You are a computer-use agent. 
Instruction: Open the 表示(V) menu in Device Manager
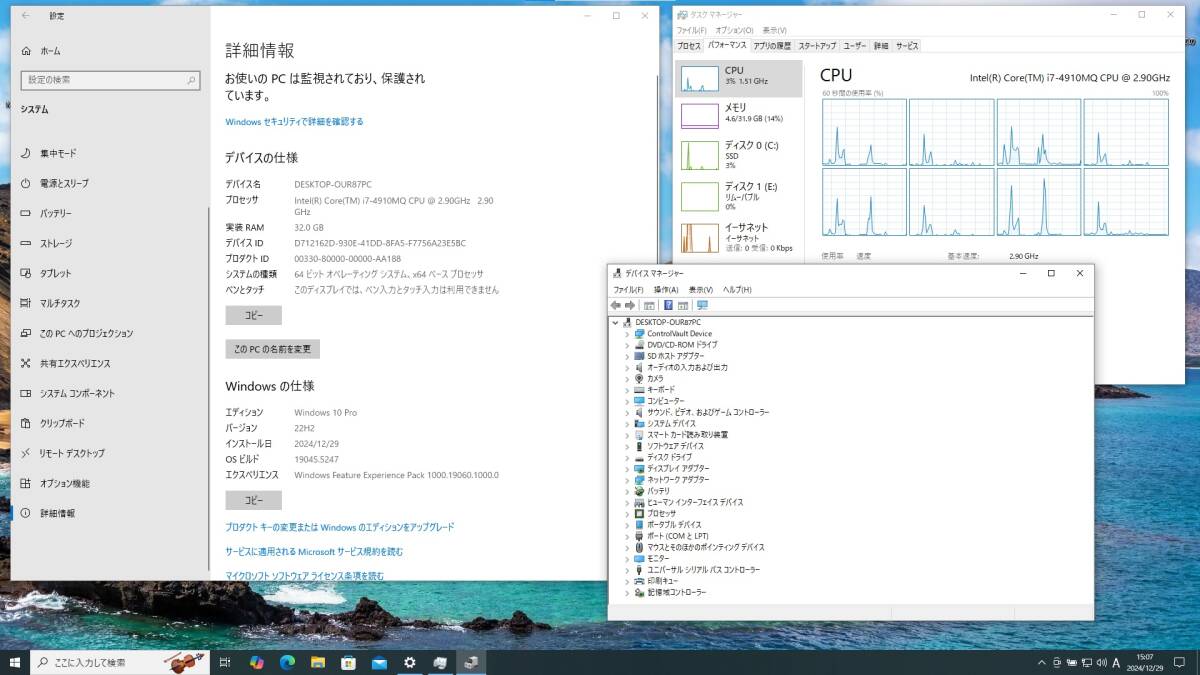[701, 289]
